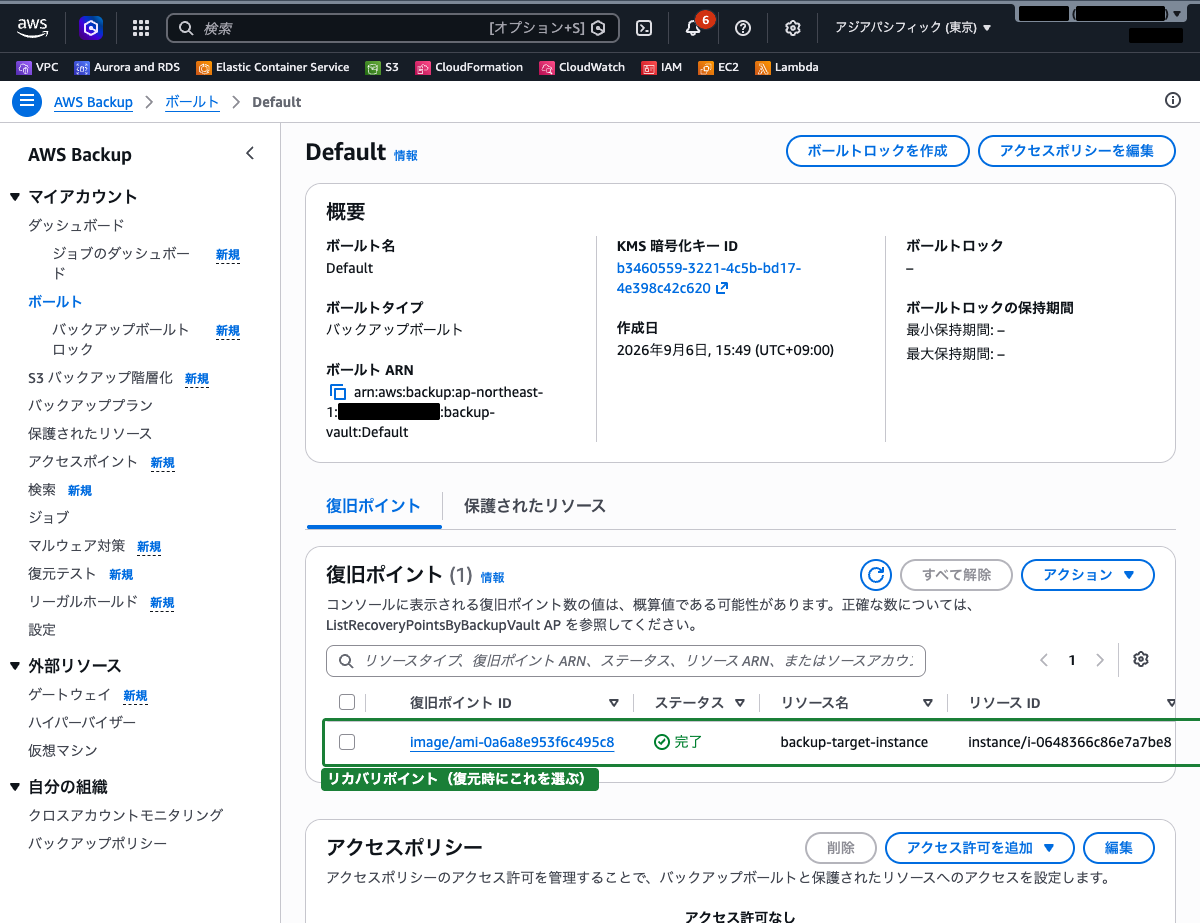Open ジョブ in sidebar
Image resolution: width=1200 pixels, height=923 pixels.
(48, 517)
